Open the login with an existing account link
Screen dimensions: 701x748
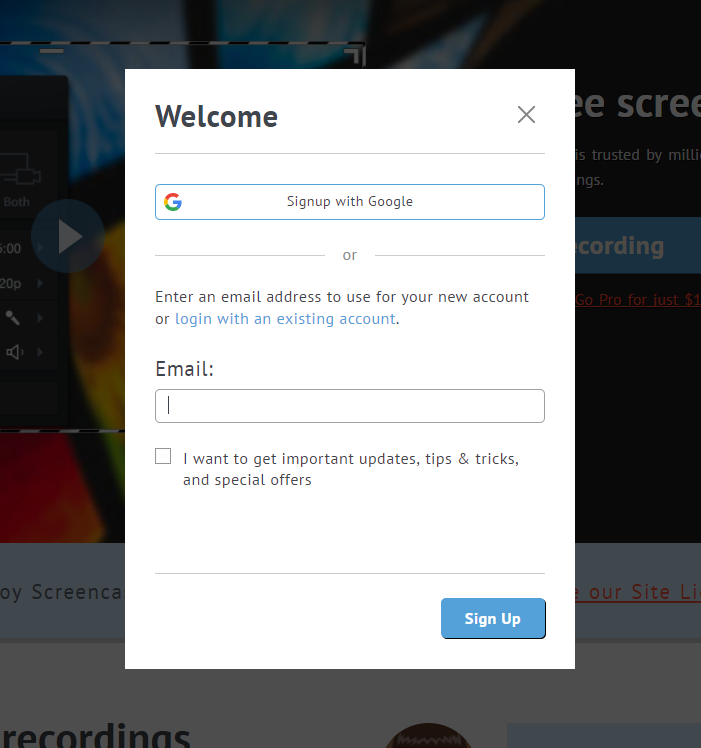point(285,319)
